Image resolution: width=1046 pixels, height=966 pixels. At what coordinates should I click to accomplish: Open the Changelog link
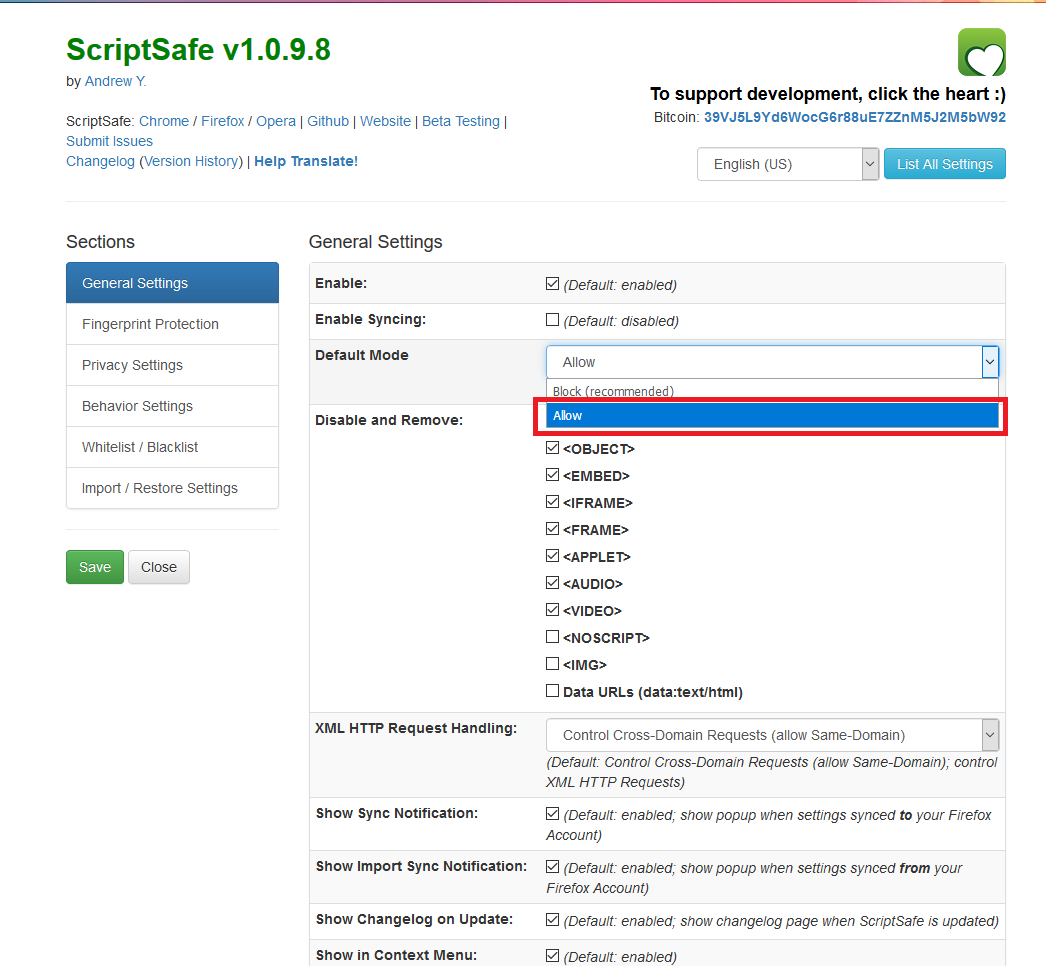click(x=100, y=161)
